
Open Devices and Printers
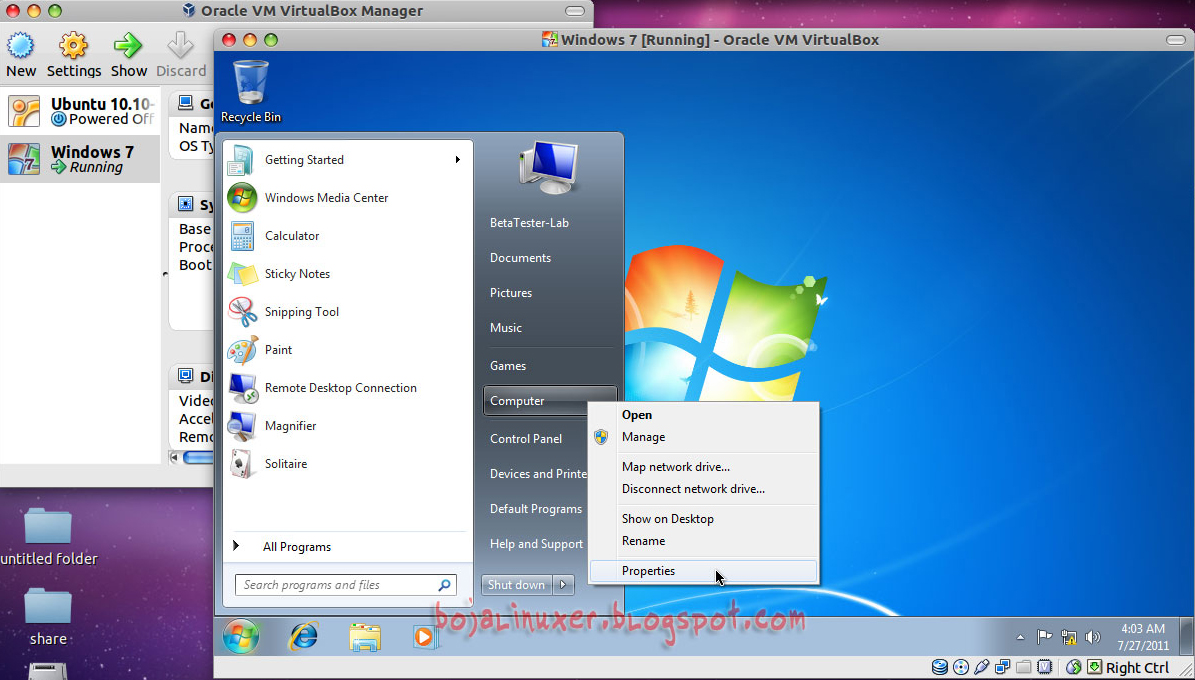[x=538, y=474]
